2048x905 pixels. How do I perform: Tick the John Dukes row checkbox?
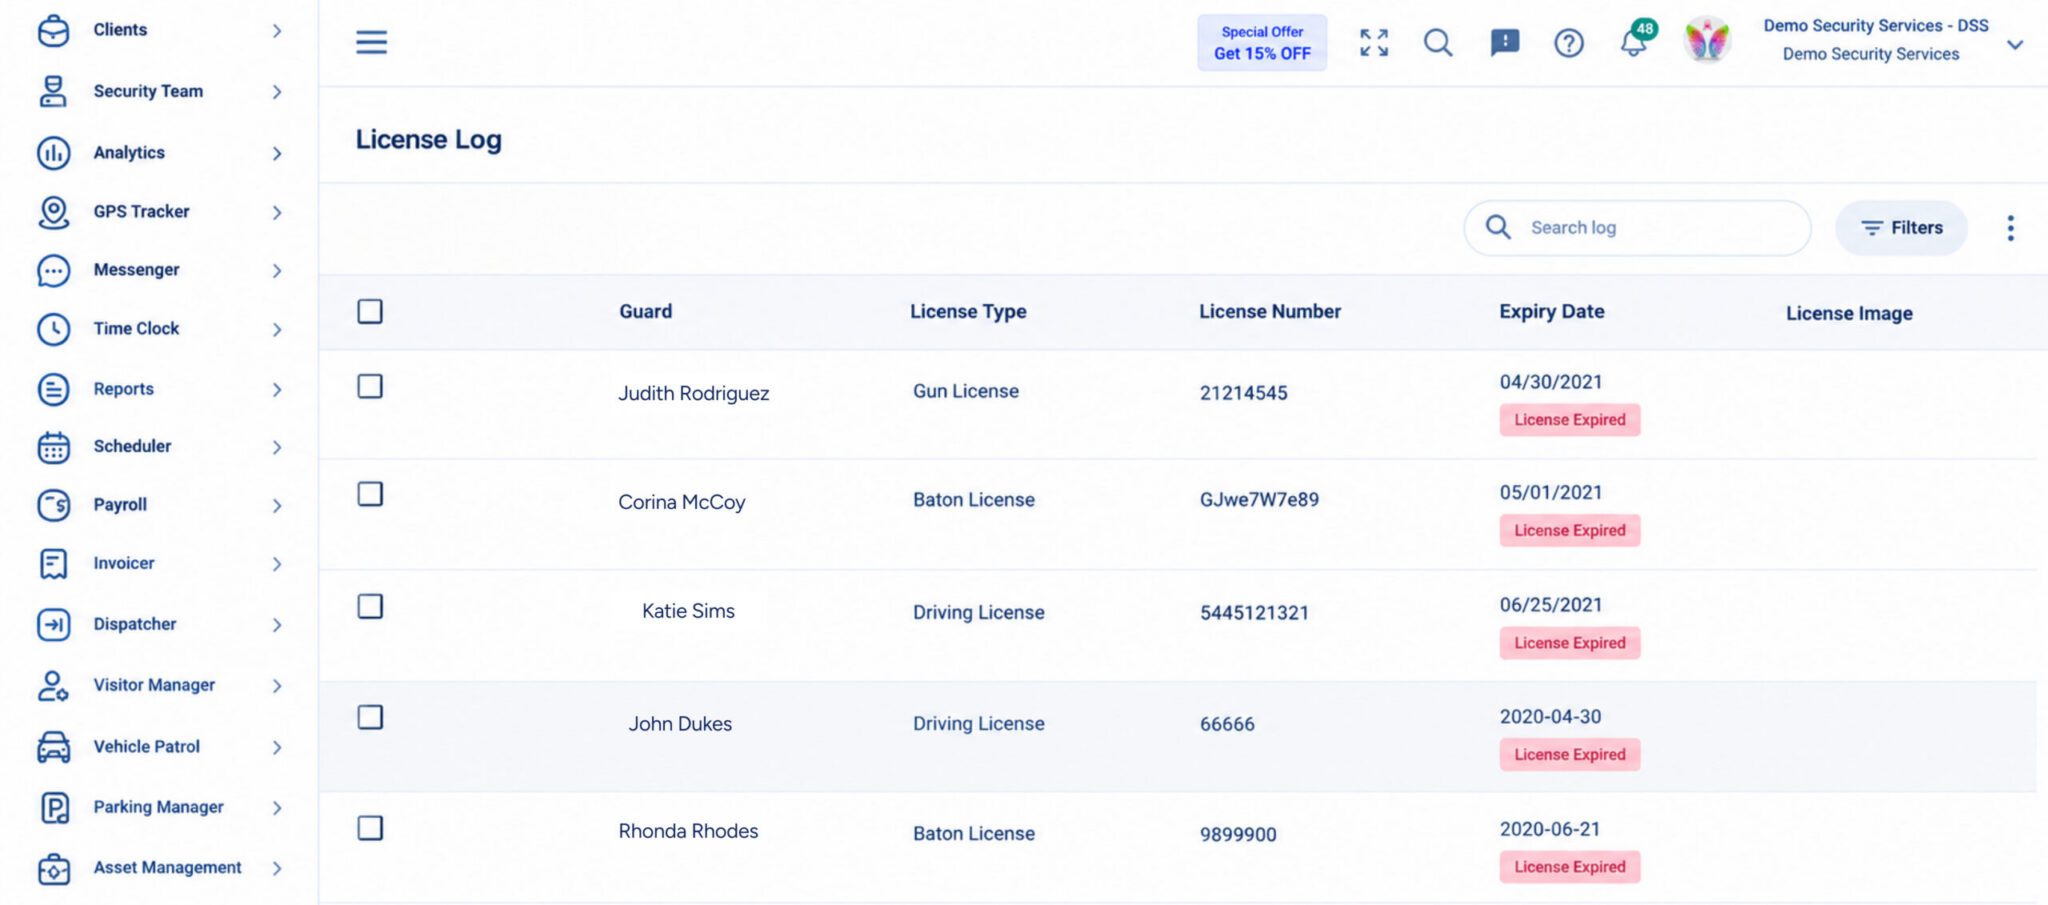tap(370, 717)
